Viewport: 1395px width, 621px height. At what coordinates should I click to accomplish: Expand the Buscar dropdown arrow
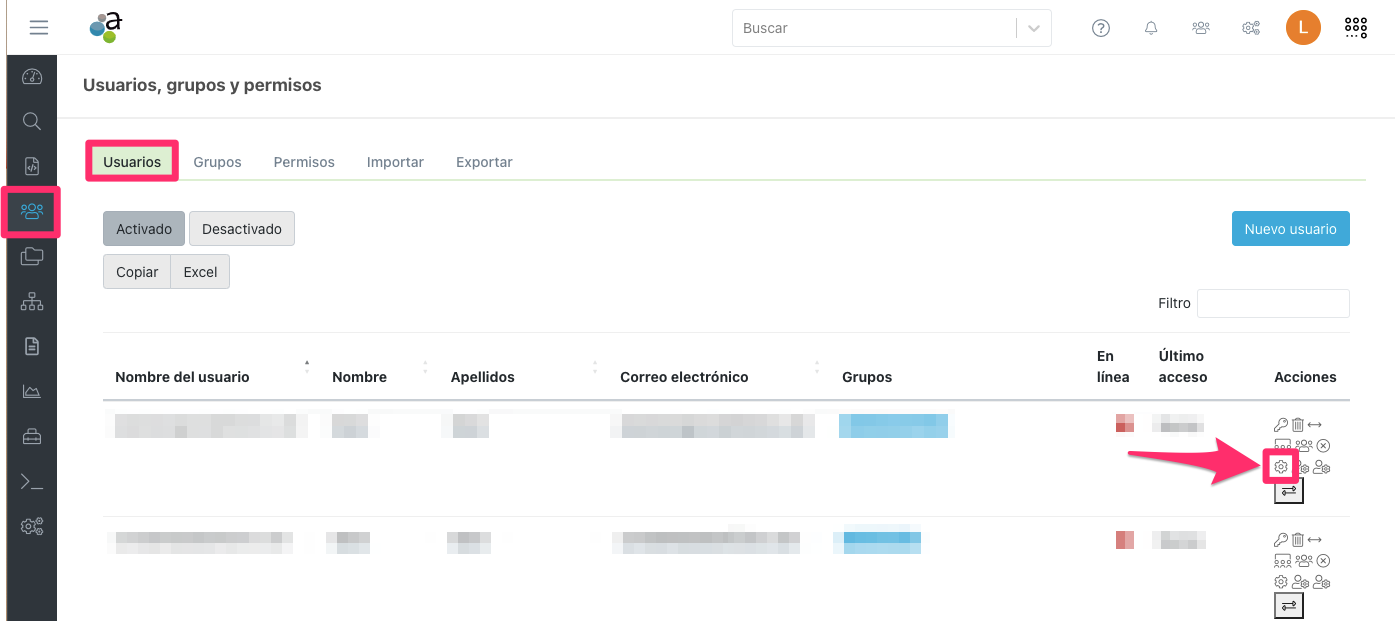click(x=1034, y=28)
